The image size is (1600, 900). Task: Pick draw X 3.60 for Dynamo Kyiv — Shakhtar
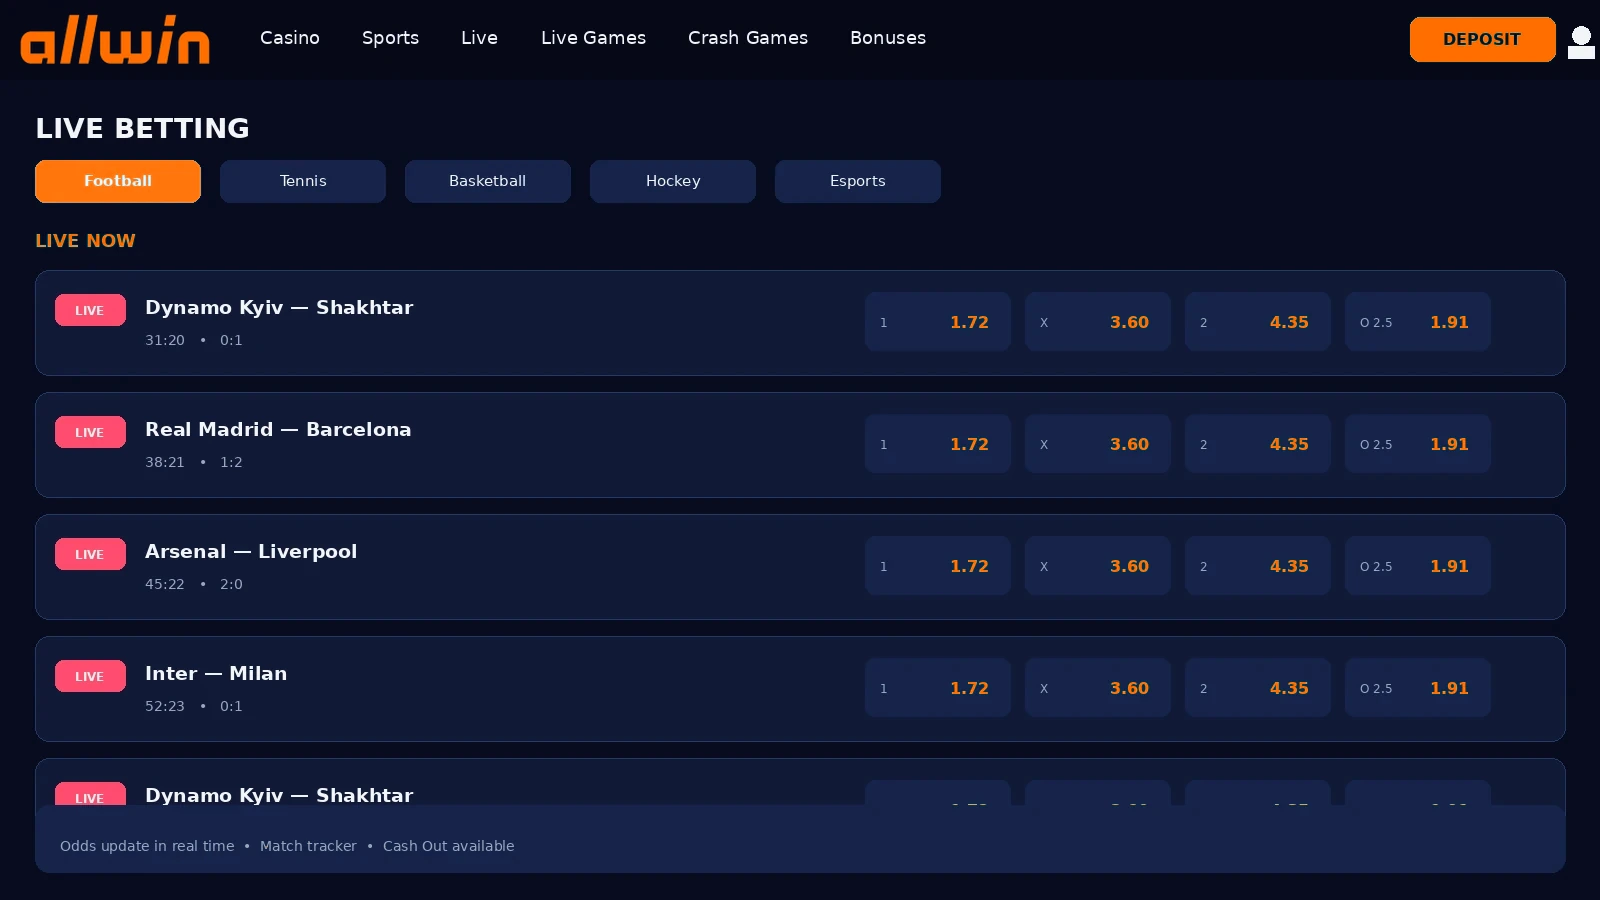coord(1098,322)
